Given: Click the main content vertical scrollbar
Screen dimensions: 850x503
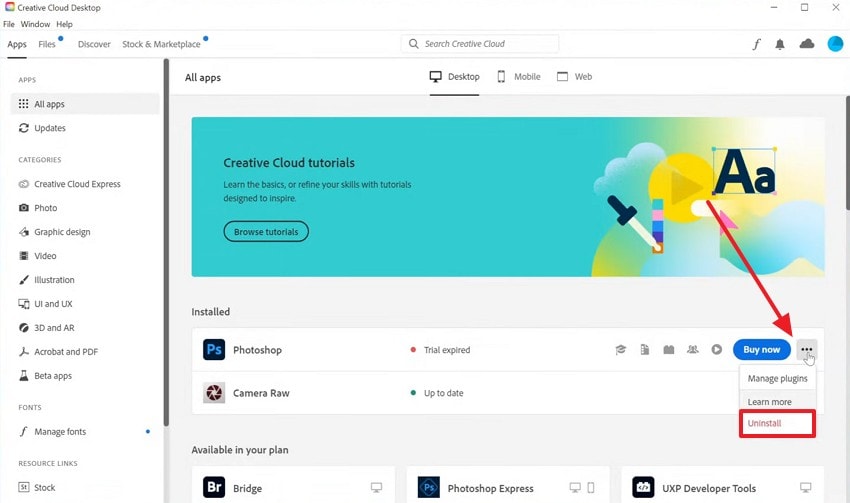Looking at the screenshot, I should (x=847, y=153).
